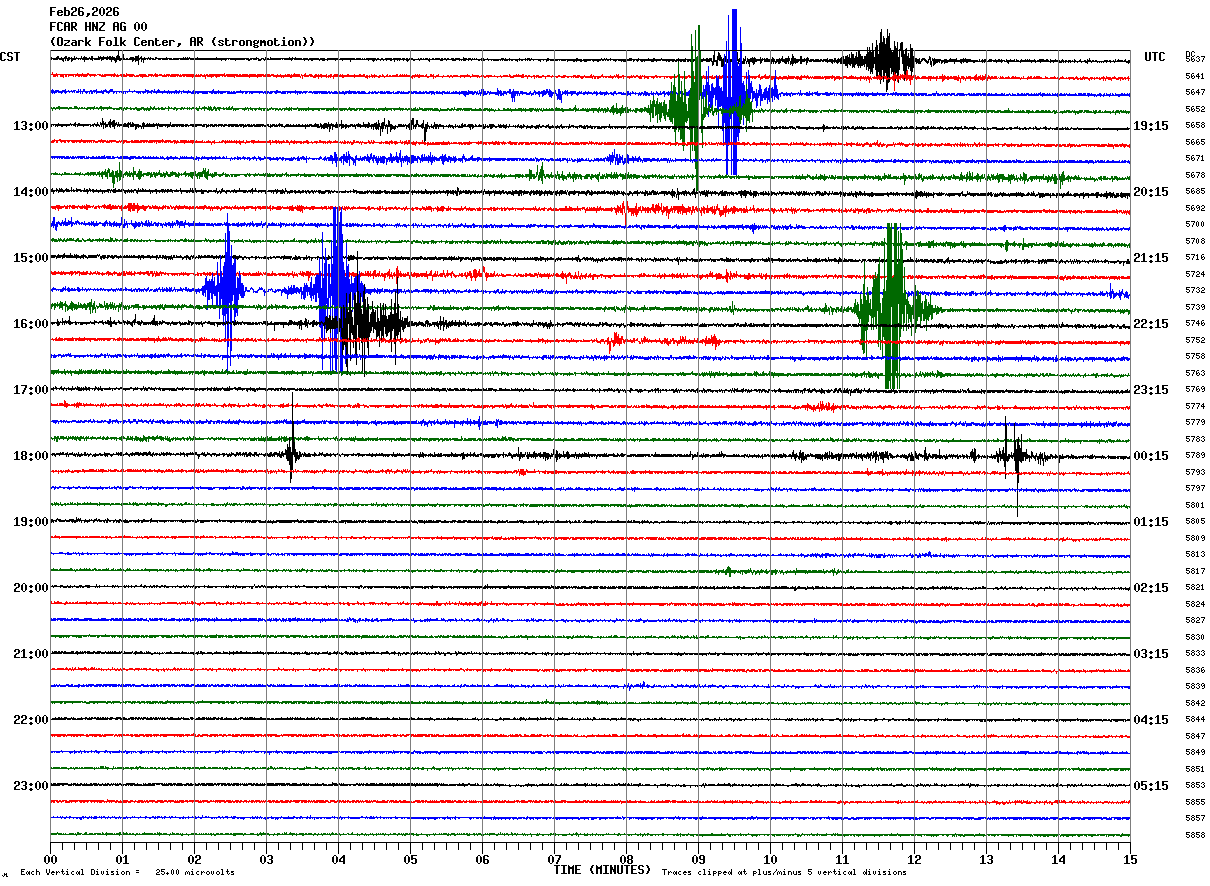Click the 05:15 UTC time label
The width and height of the screenshot is (1210, 886).
(1150, 786)
